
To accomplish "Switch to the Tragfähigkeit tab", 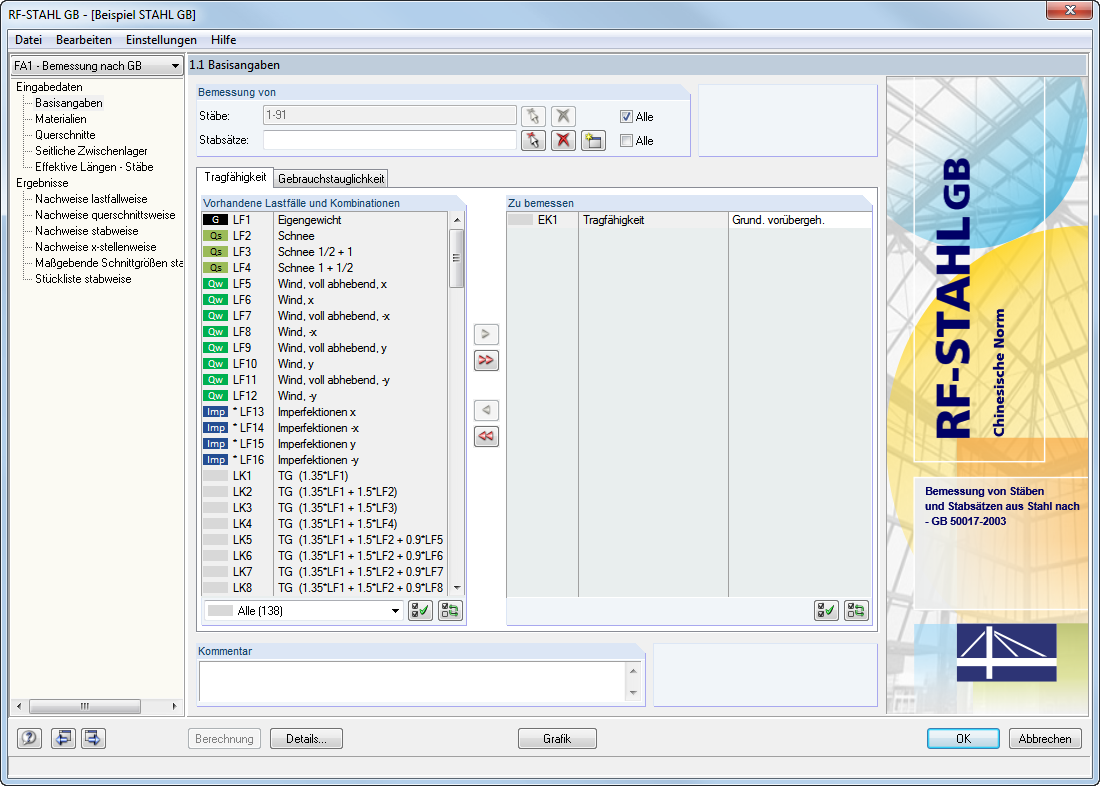I will pos(235,177).
